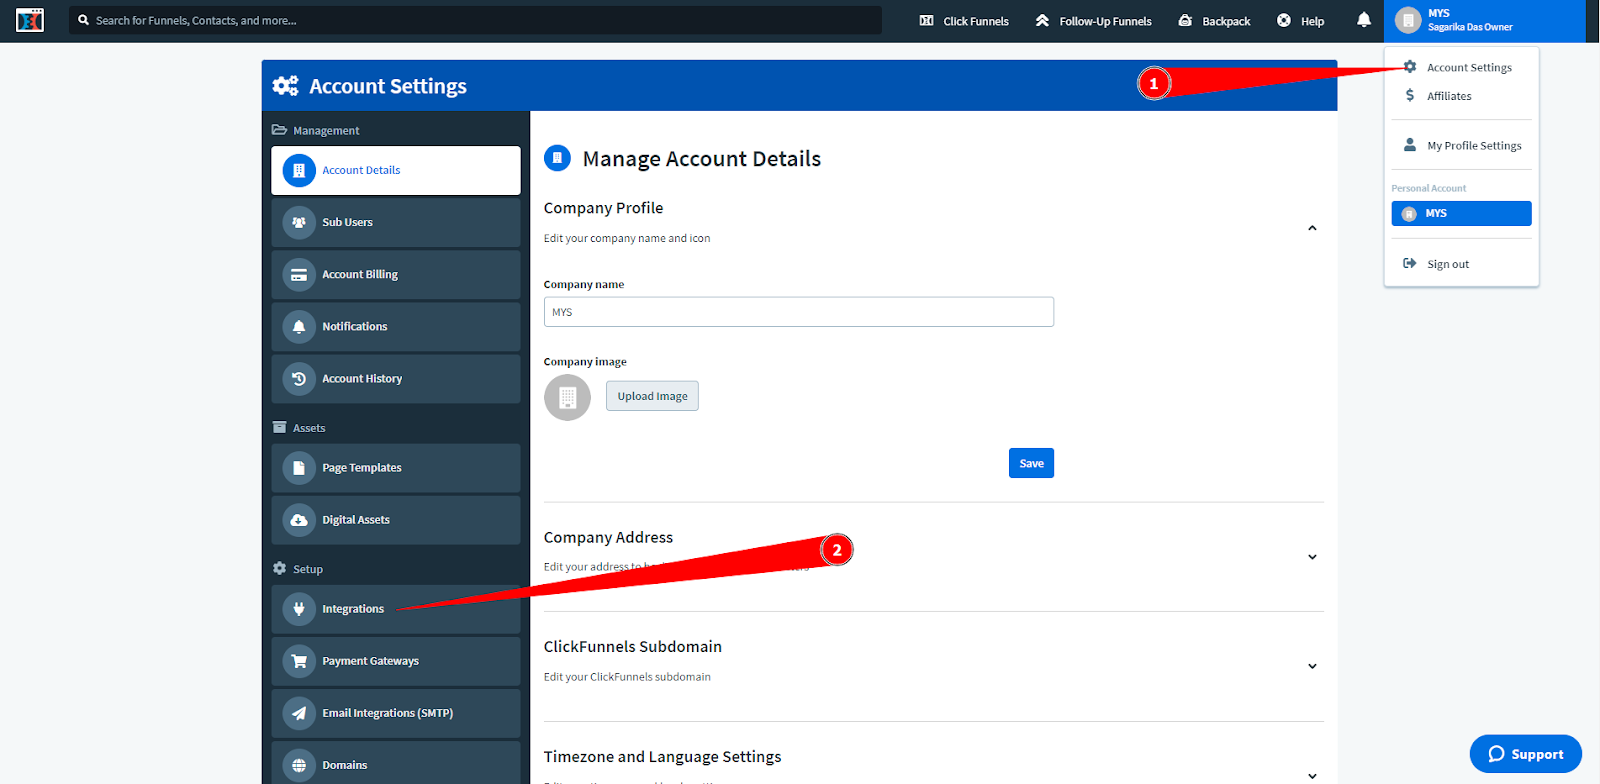Screen dimensions: 1600x784
Task: Open Integrations setup page
Action: pyautogui.click(x=396, y=609)
